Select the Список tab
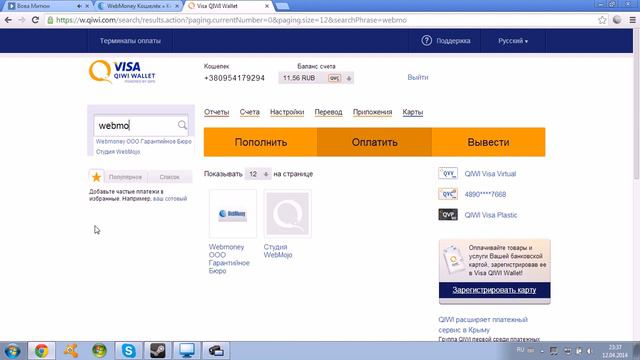The width and height of the screenshot is (640, 360). tap(169, 177)
